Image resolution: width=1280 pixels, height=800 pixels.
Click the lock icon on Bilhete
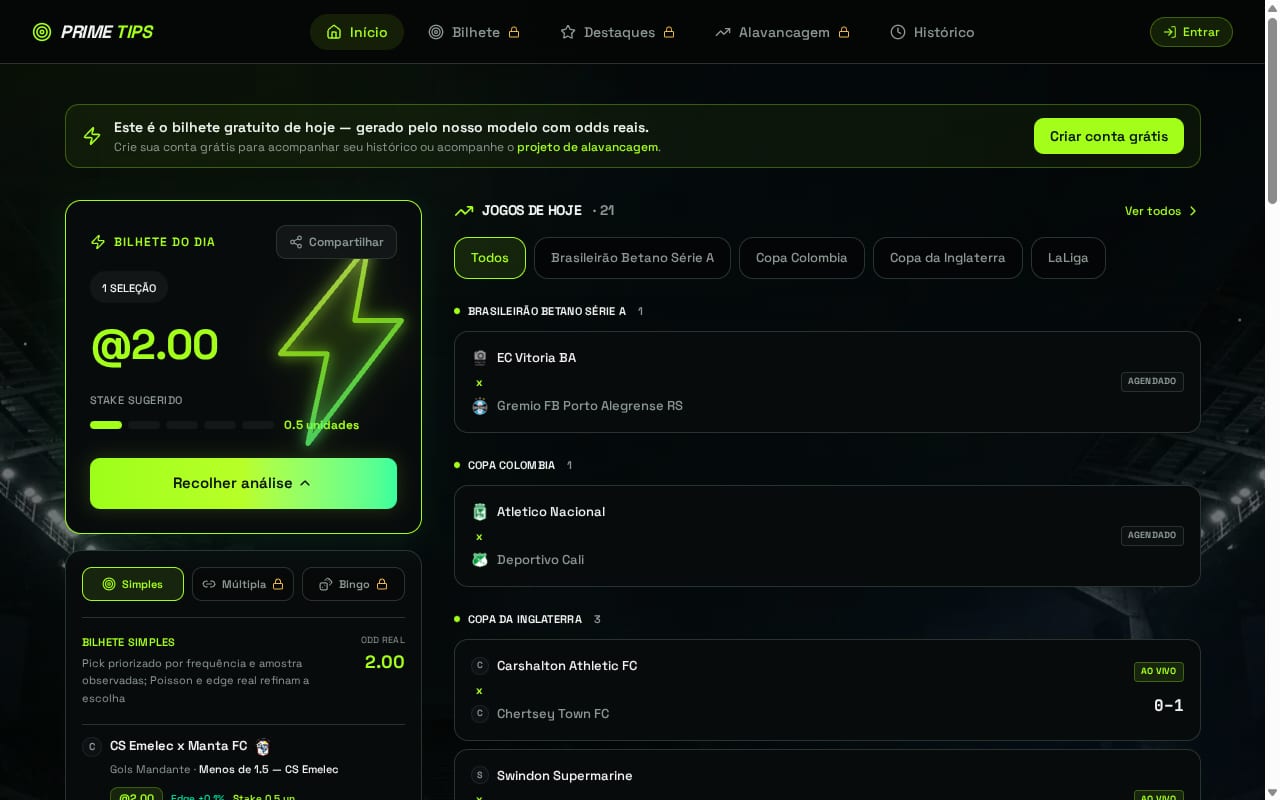pos(514,32)
